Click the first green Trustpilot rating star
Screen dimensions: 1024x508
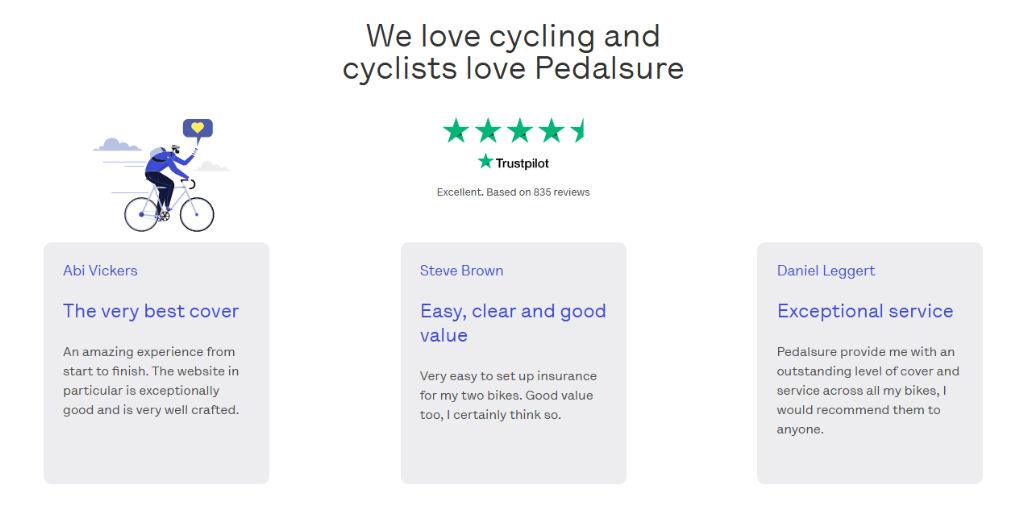click(456, 130)
